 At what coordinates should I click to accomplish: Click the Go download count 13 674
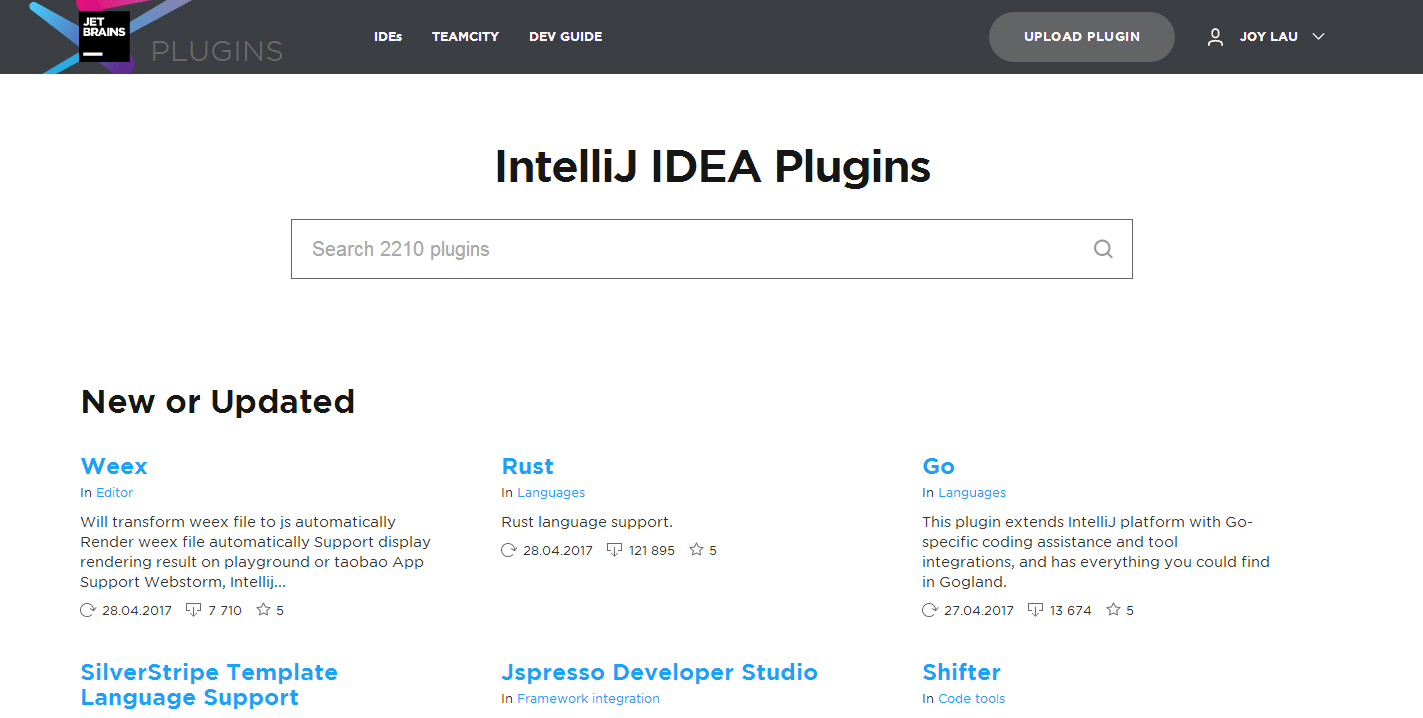(1071, 610)
